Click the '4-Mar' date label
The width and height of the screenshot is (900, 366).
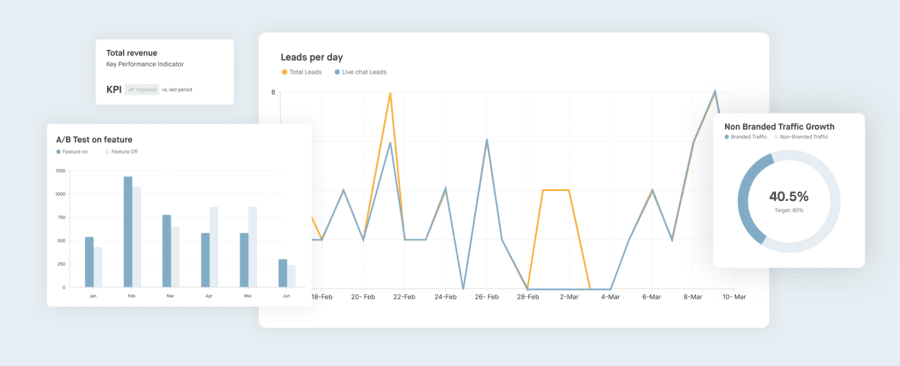coord(611,297)
